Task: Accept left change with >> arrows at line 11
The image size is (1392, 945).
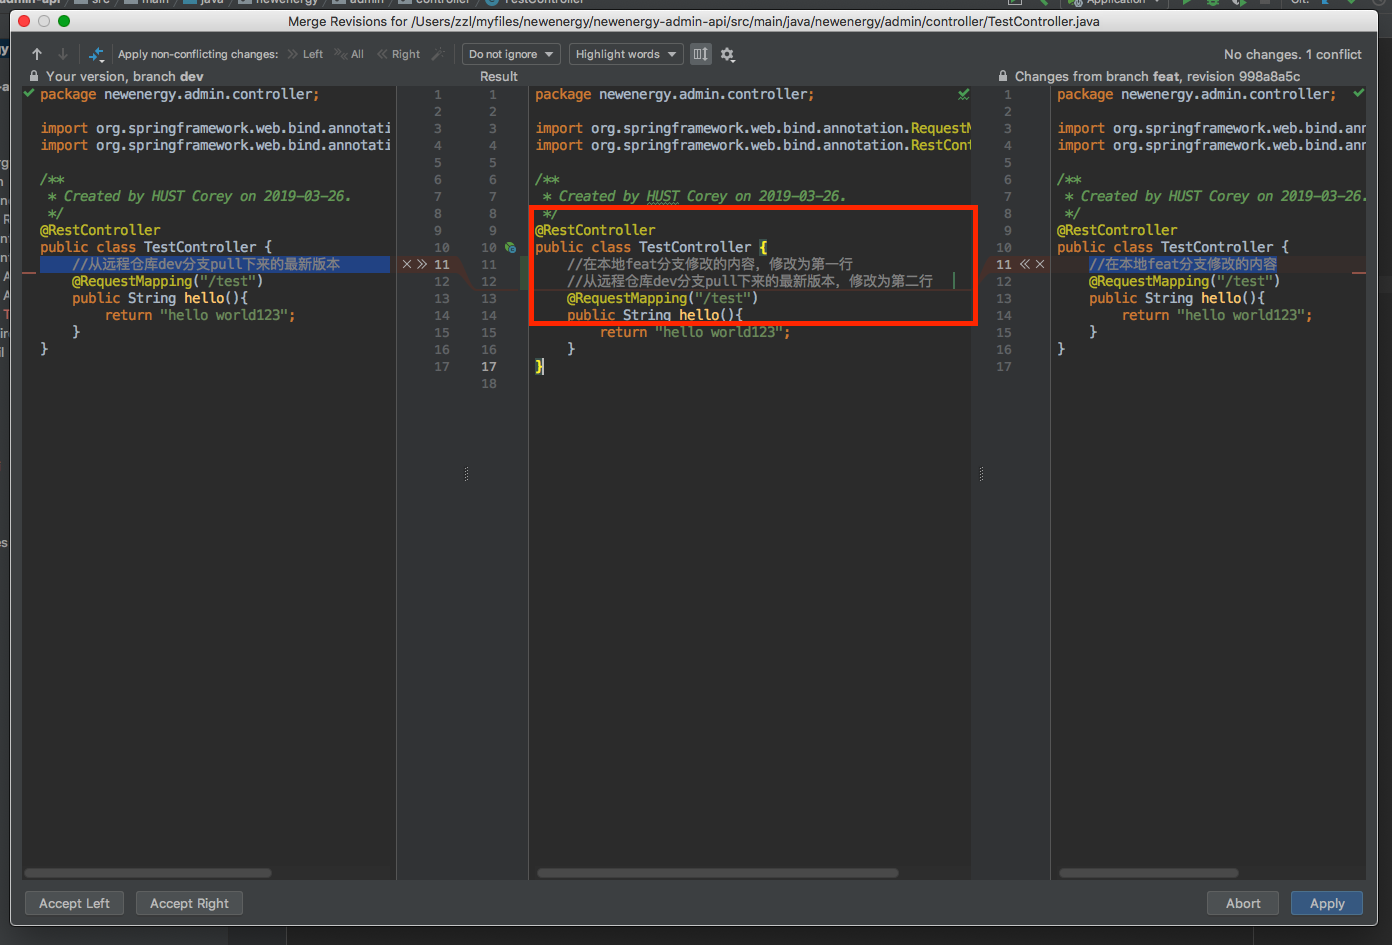Action: (422, 264)
